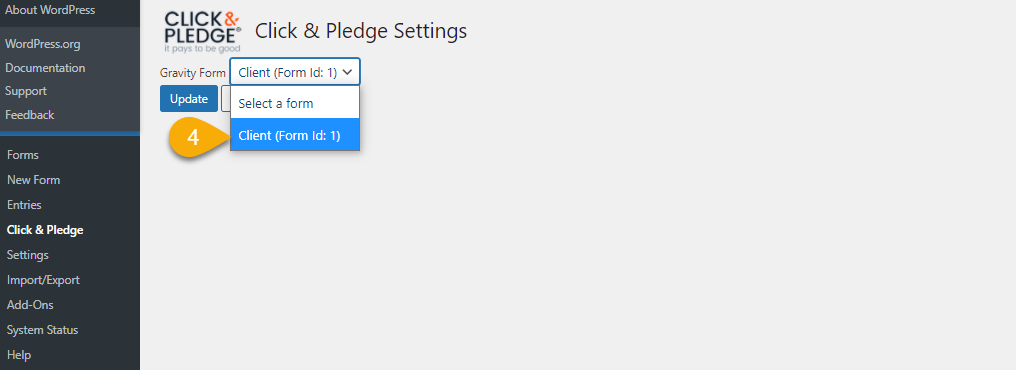The width and height of the screenshot is (1016, 370).
Task: Go to Documentation in sidebar
Action: (45, 67)
